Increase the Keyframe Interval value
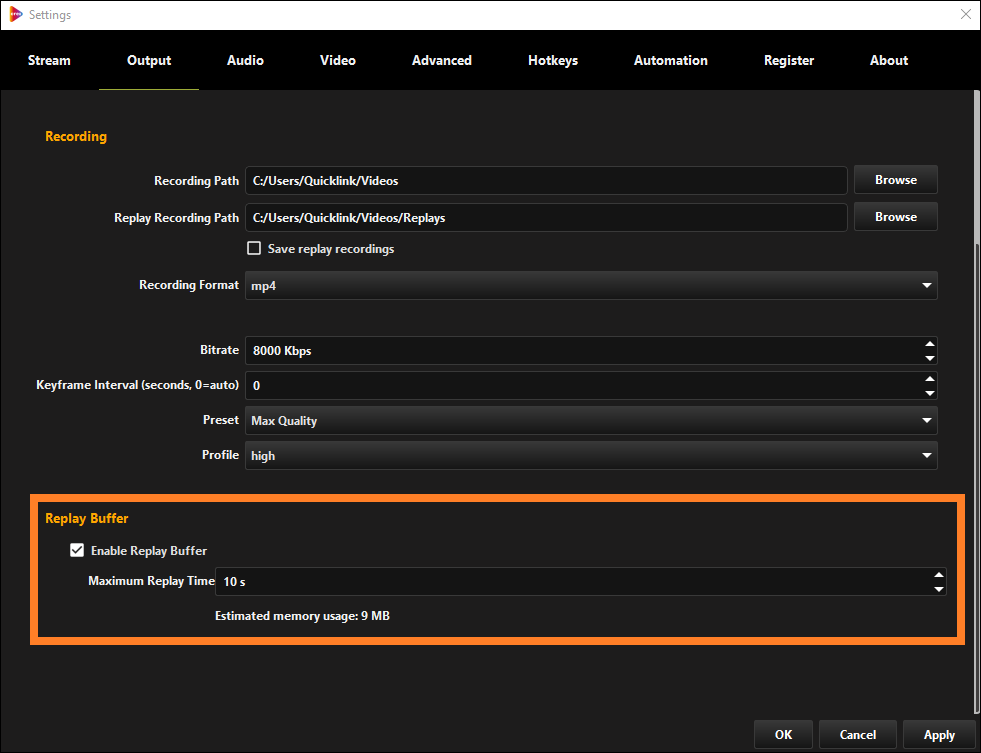 pos(931,379)
